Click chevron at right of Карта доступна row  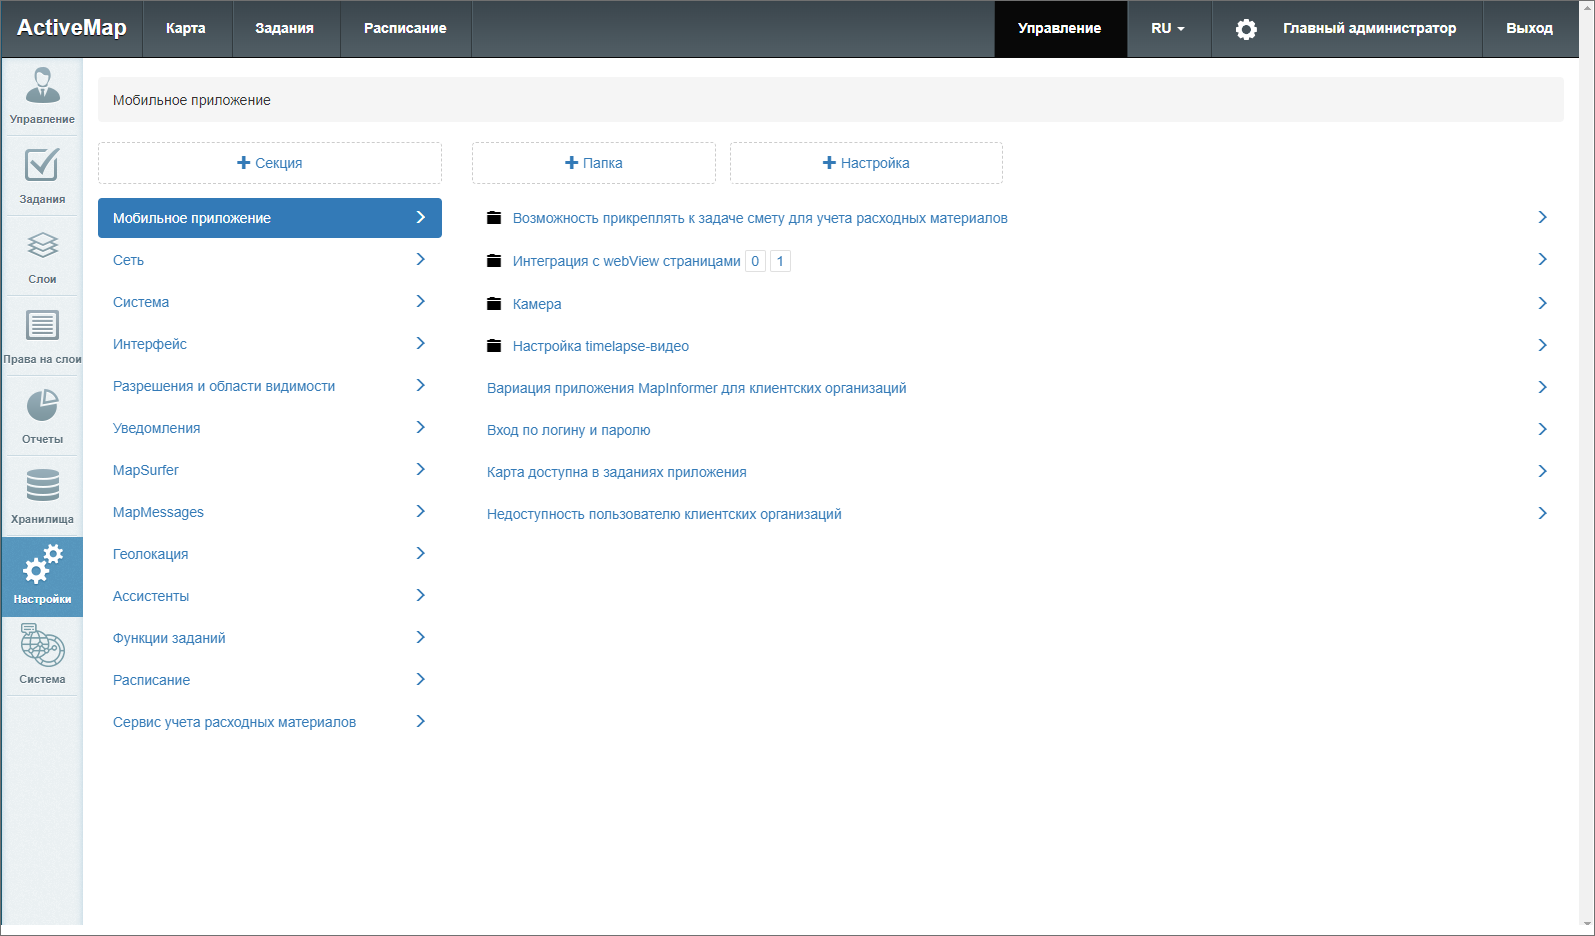click(1543, 471)
